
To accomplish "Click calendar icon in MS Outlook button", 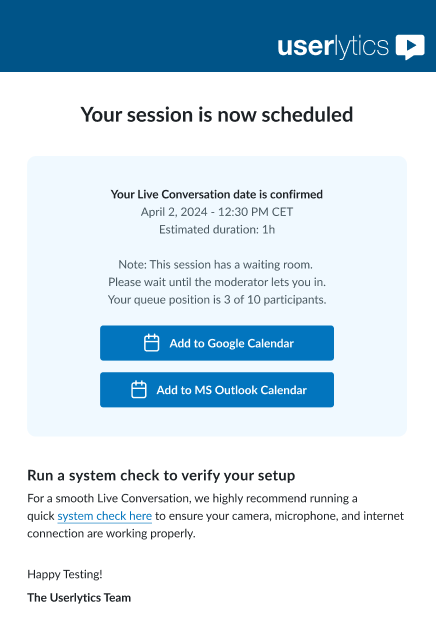I will click(x=139, y=390).
